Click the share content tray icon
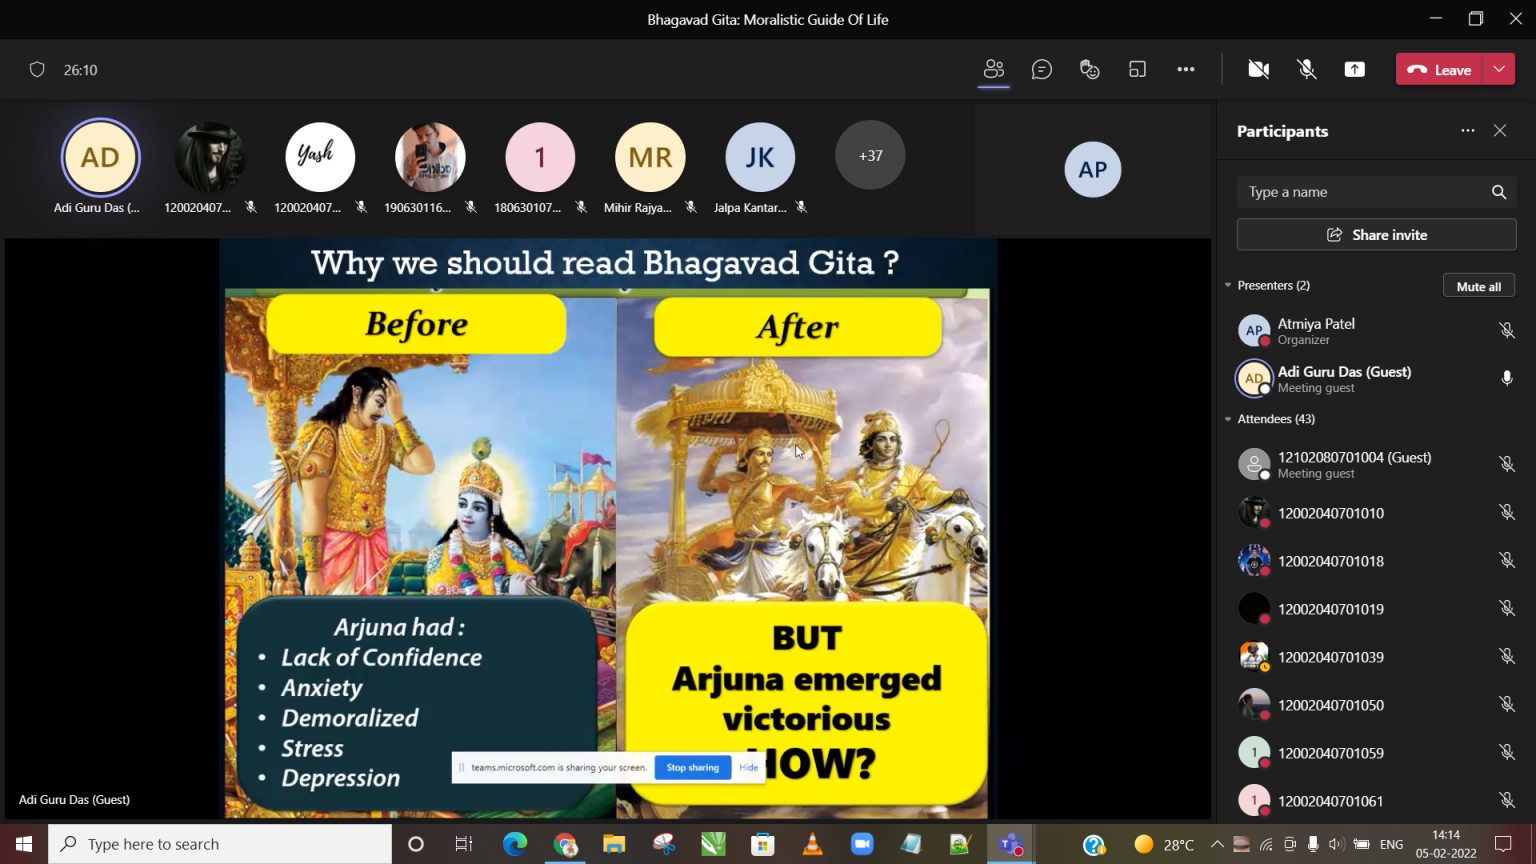This screenshot has height=864, width=1536. [x=1354, y=69]
